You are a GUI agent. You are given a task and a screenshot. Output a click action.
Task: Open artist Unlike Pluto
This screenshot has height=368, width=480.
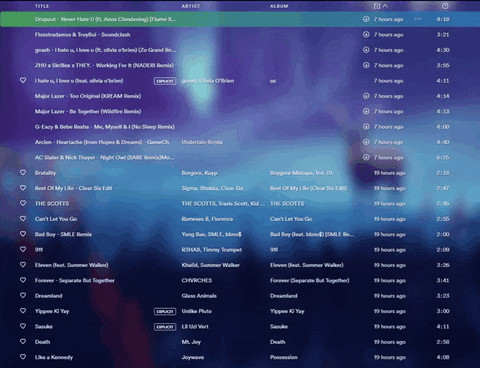point(197,311)
